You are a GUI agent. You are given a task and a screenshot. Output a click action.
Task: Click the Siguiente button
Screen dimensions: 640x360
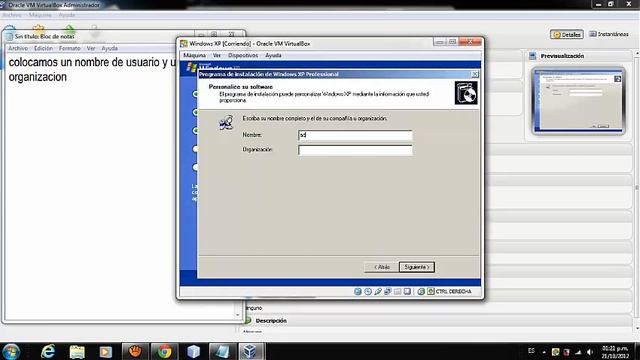[417, 267]
